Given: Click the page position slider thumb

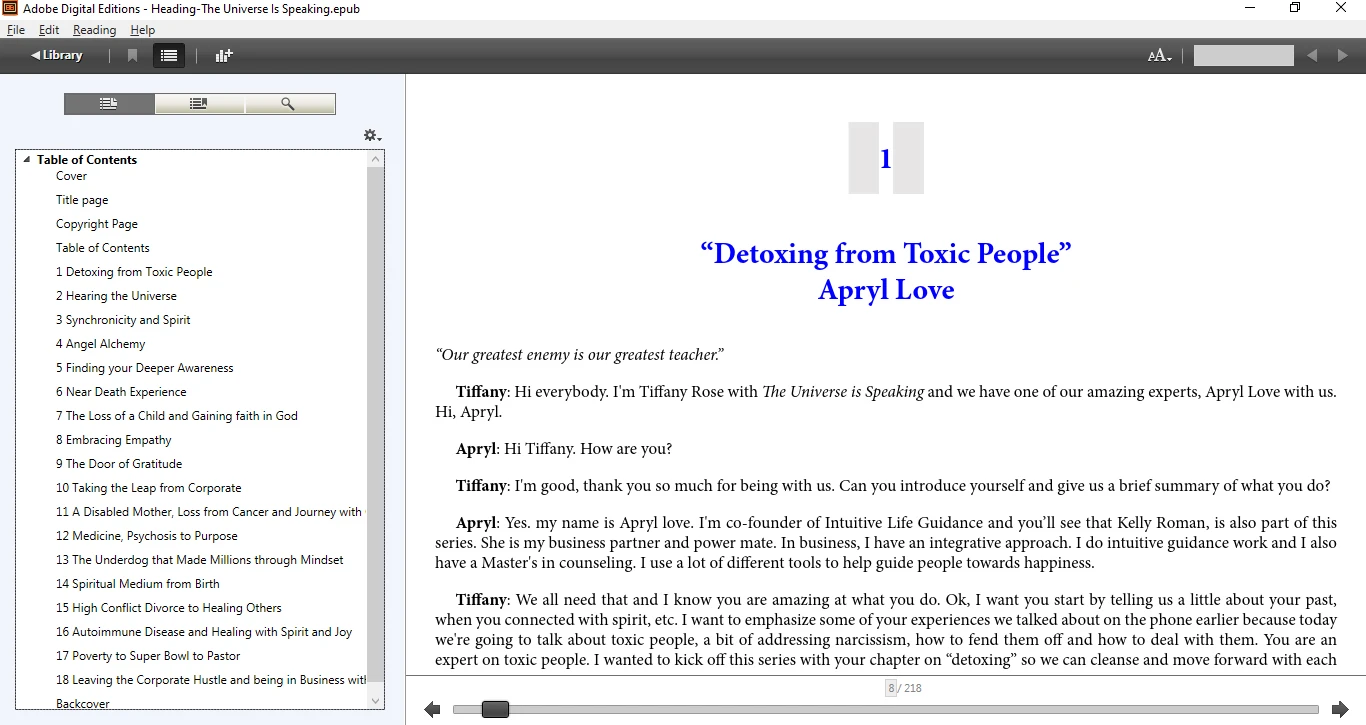Looking at the screenshot, I should pyautogui.click(x=495, y=710).
